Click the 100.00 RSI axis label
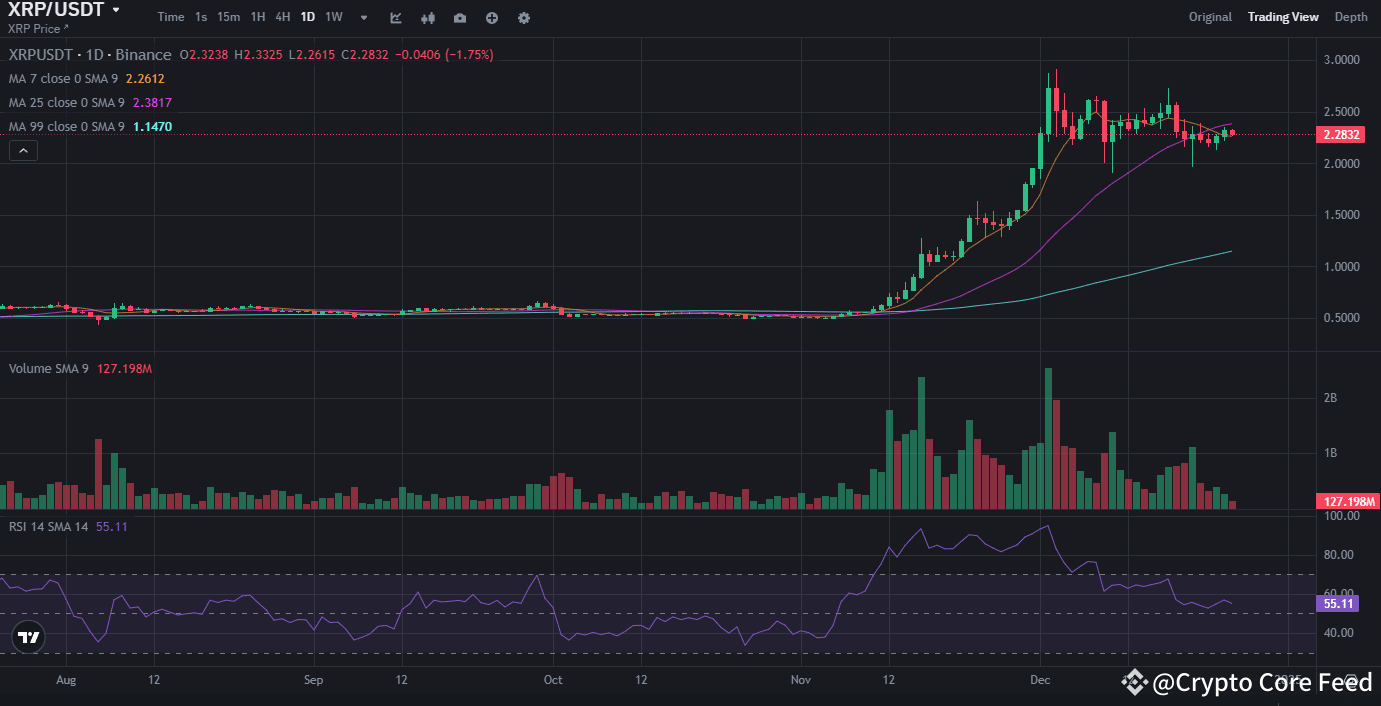This screenshot has height=706, width=1381. click(x=1340, y=517)
